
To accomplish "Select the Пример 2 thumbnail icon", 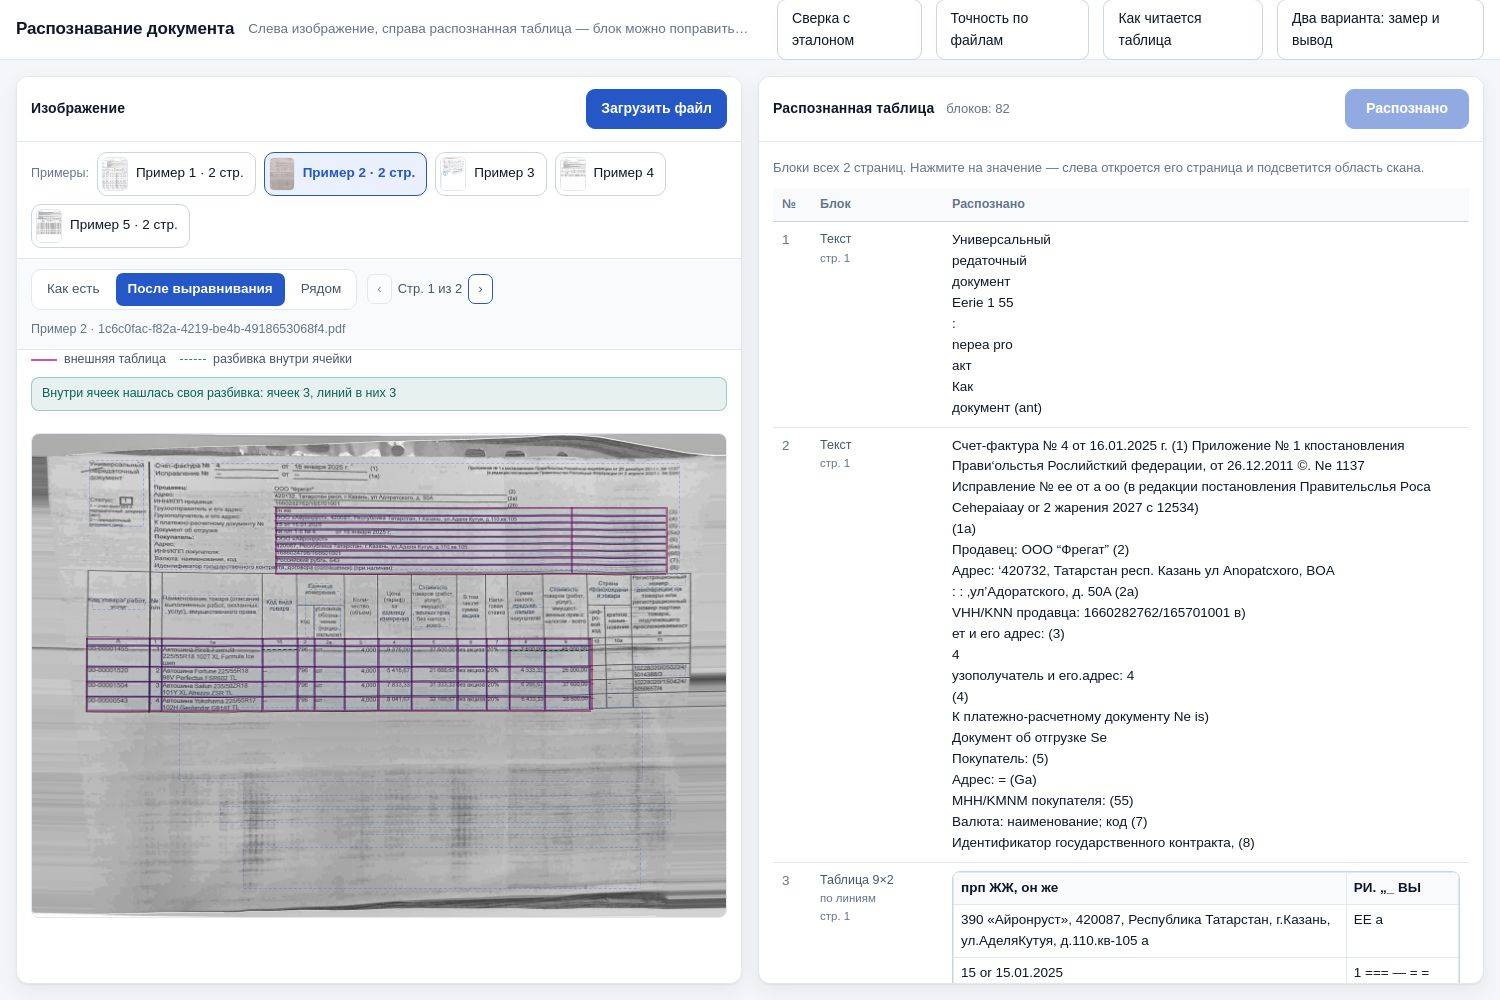I will 282,174.
